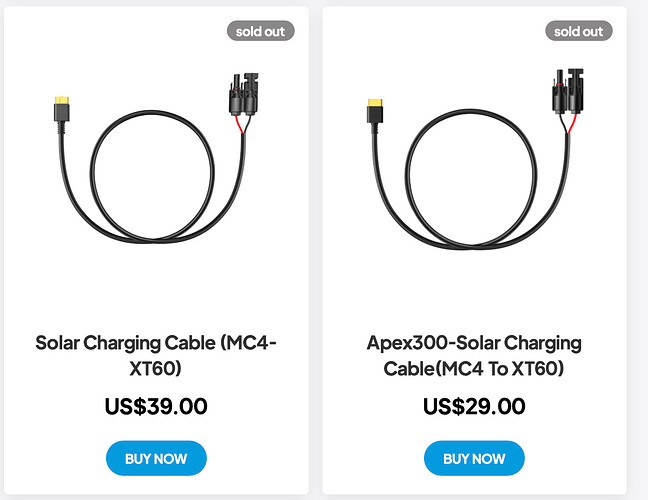Click BUY NOW under the US$29.00 Apex300 cable
The image size is (648, 500).
pyautogui.click(x=474, y=458)
